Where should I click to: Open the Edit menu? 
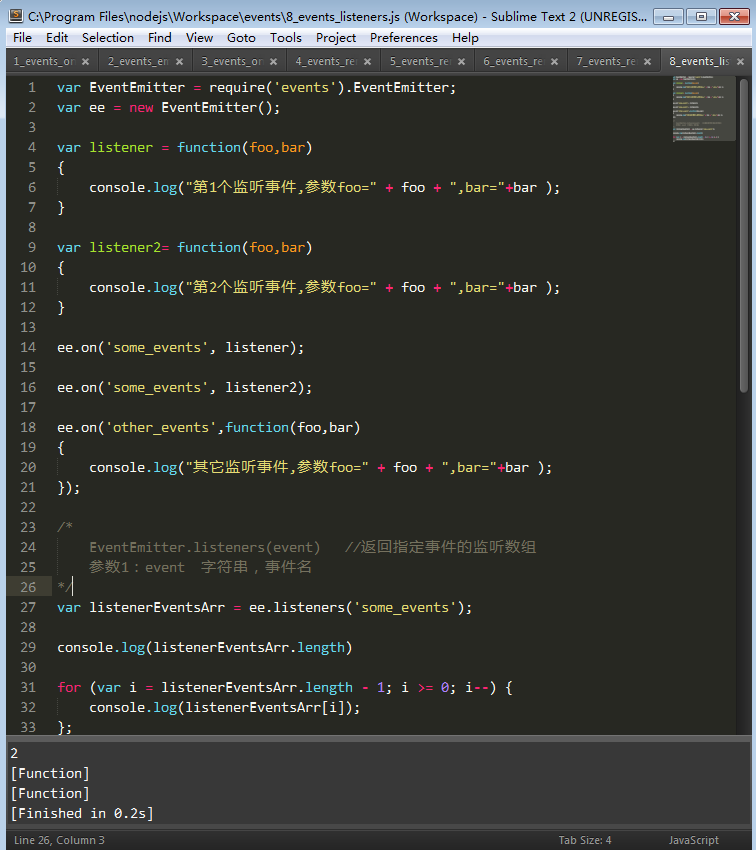click(x=57, y=38)
